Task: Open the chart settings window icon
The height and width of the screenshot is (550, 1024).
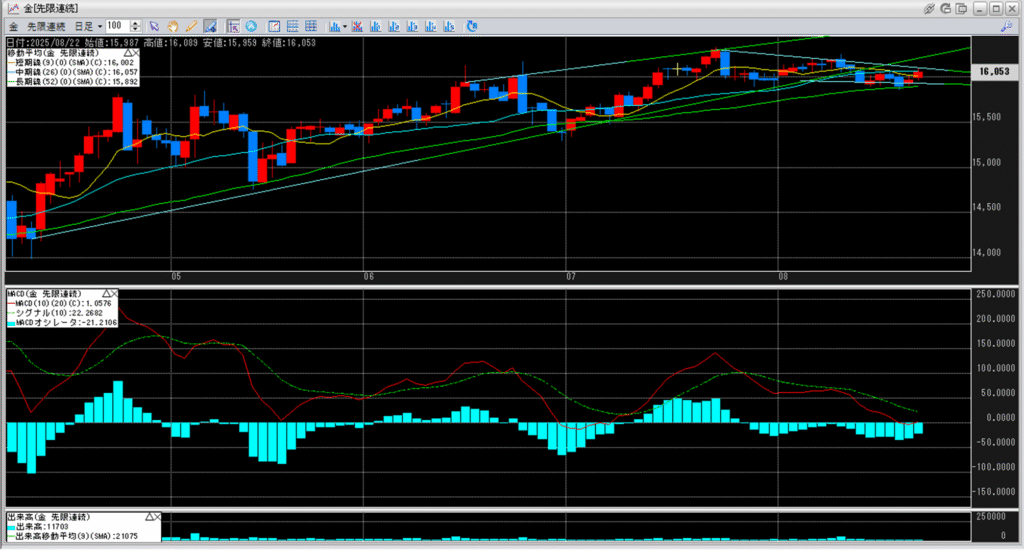Action: (x=274, y=26)
